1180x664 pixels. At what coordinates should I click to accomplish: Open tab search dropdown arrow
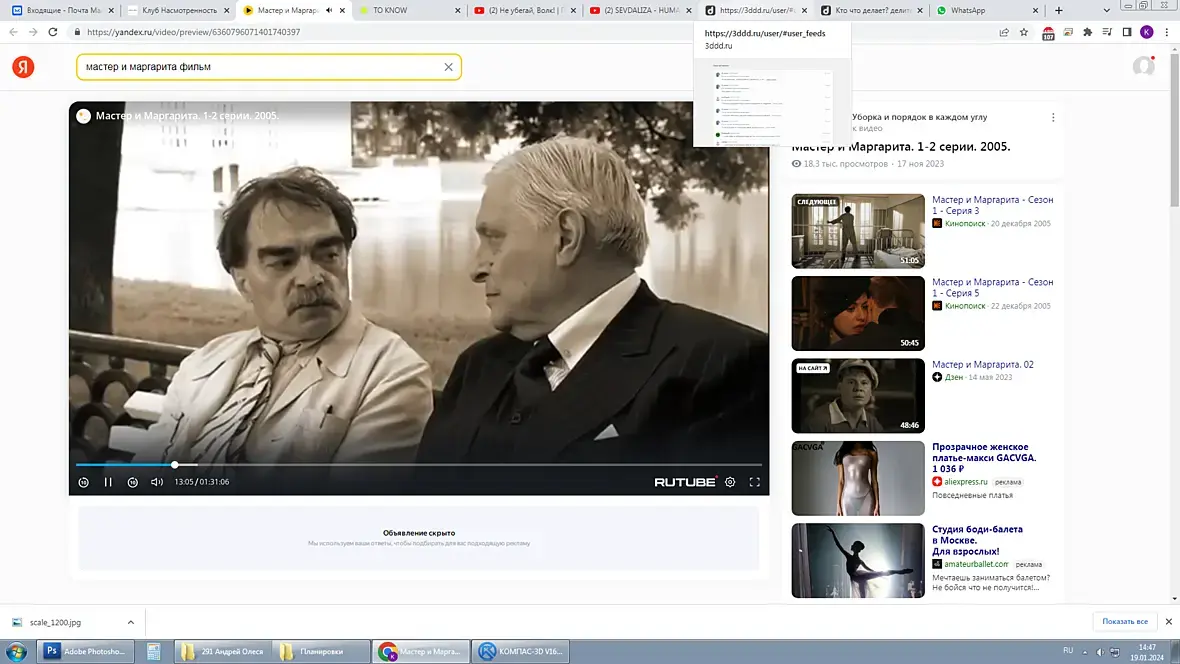(1106, 11)
